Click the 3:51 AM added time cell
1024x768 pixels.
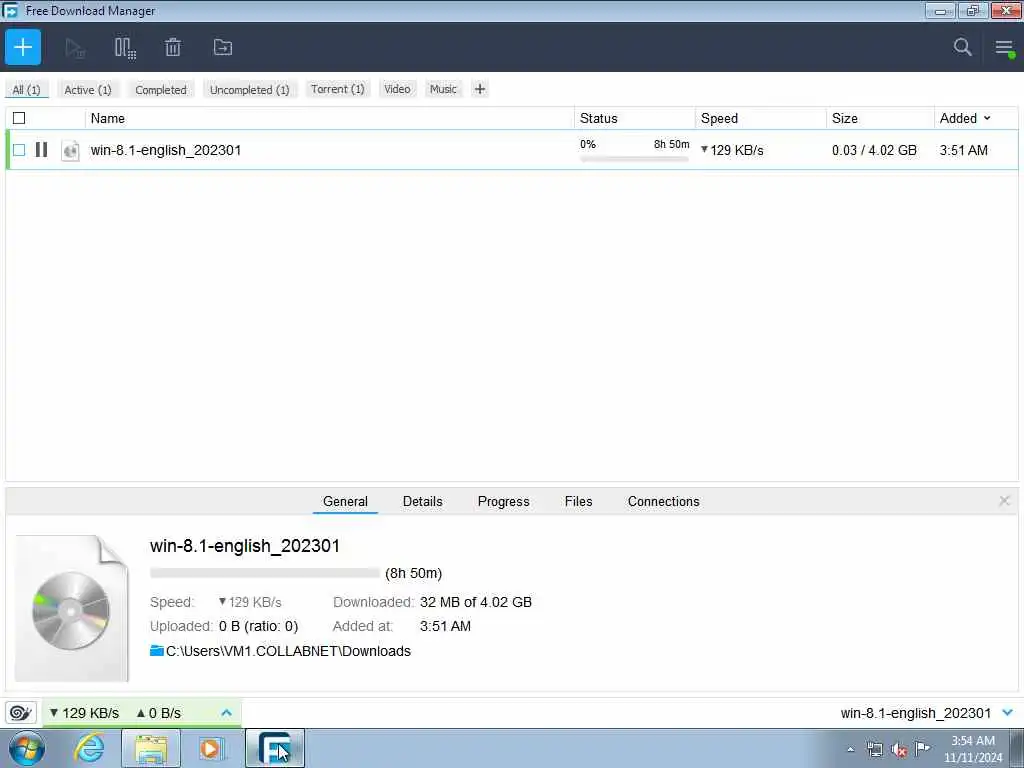(x=963, y=150)
